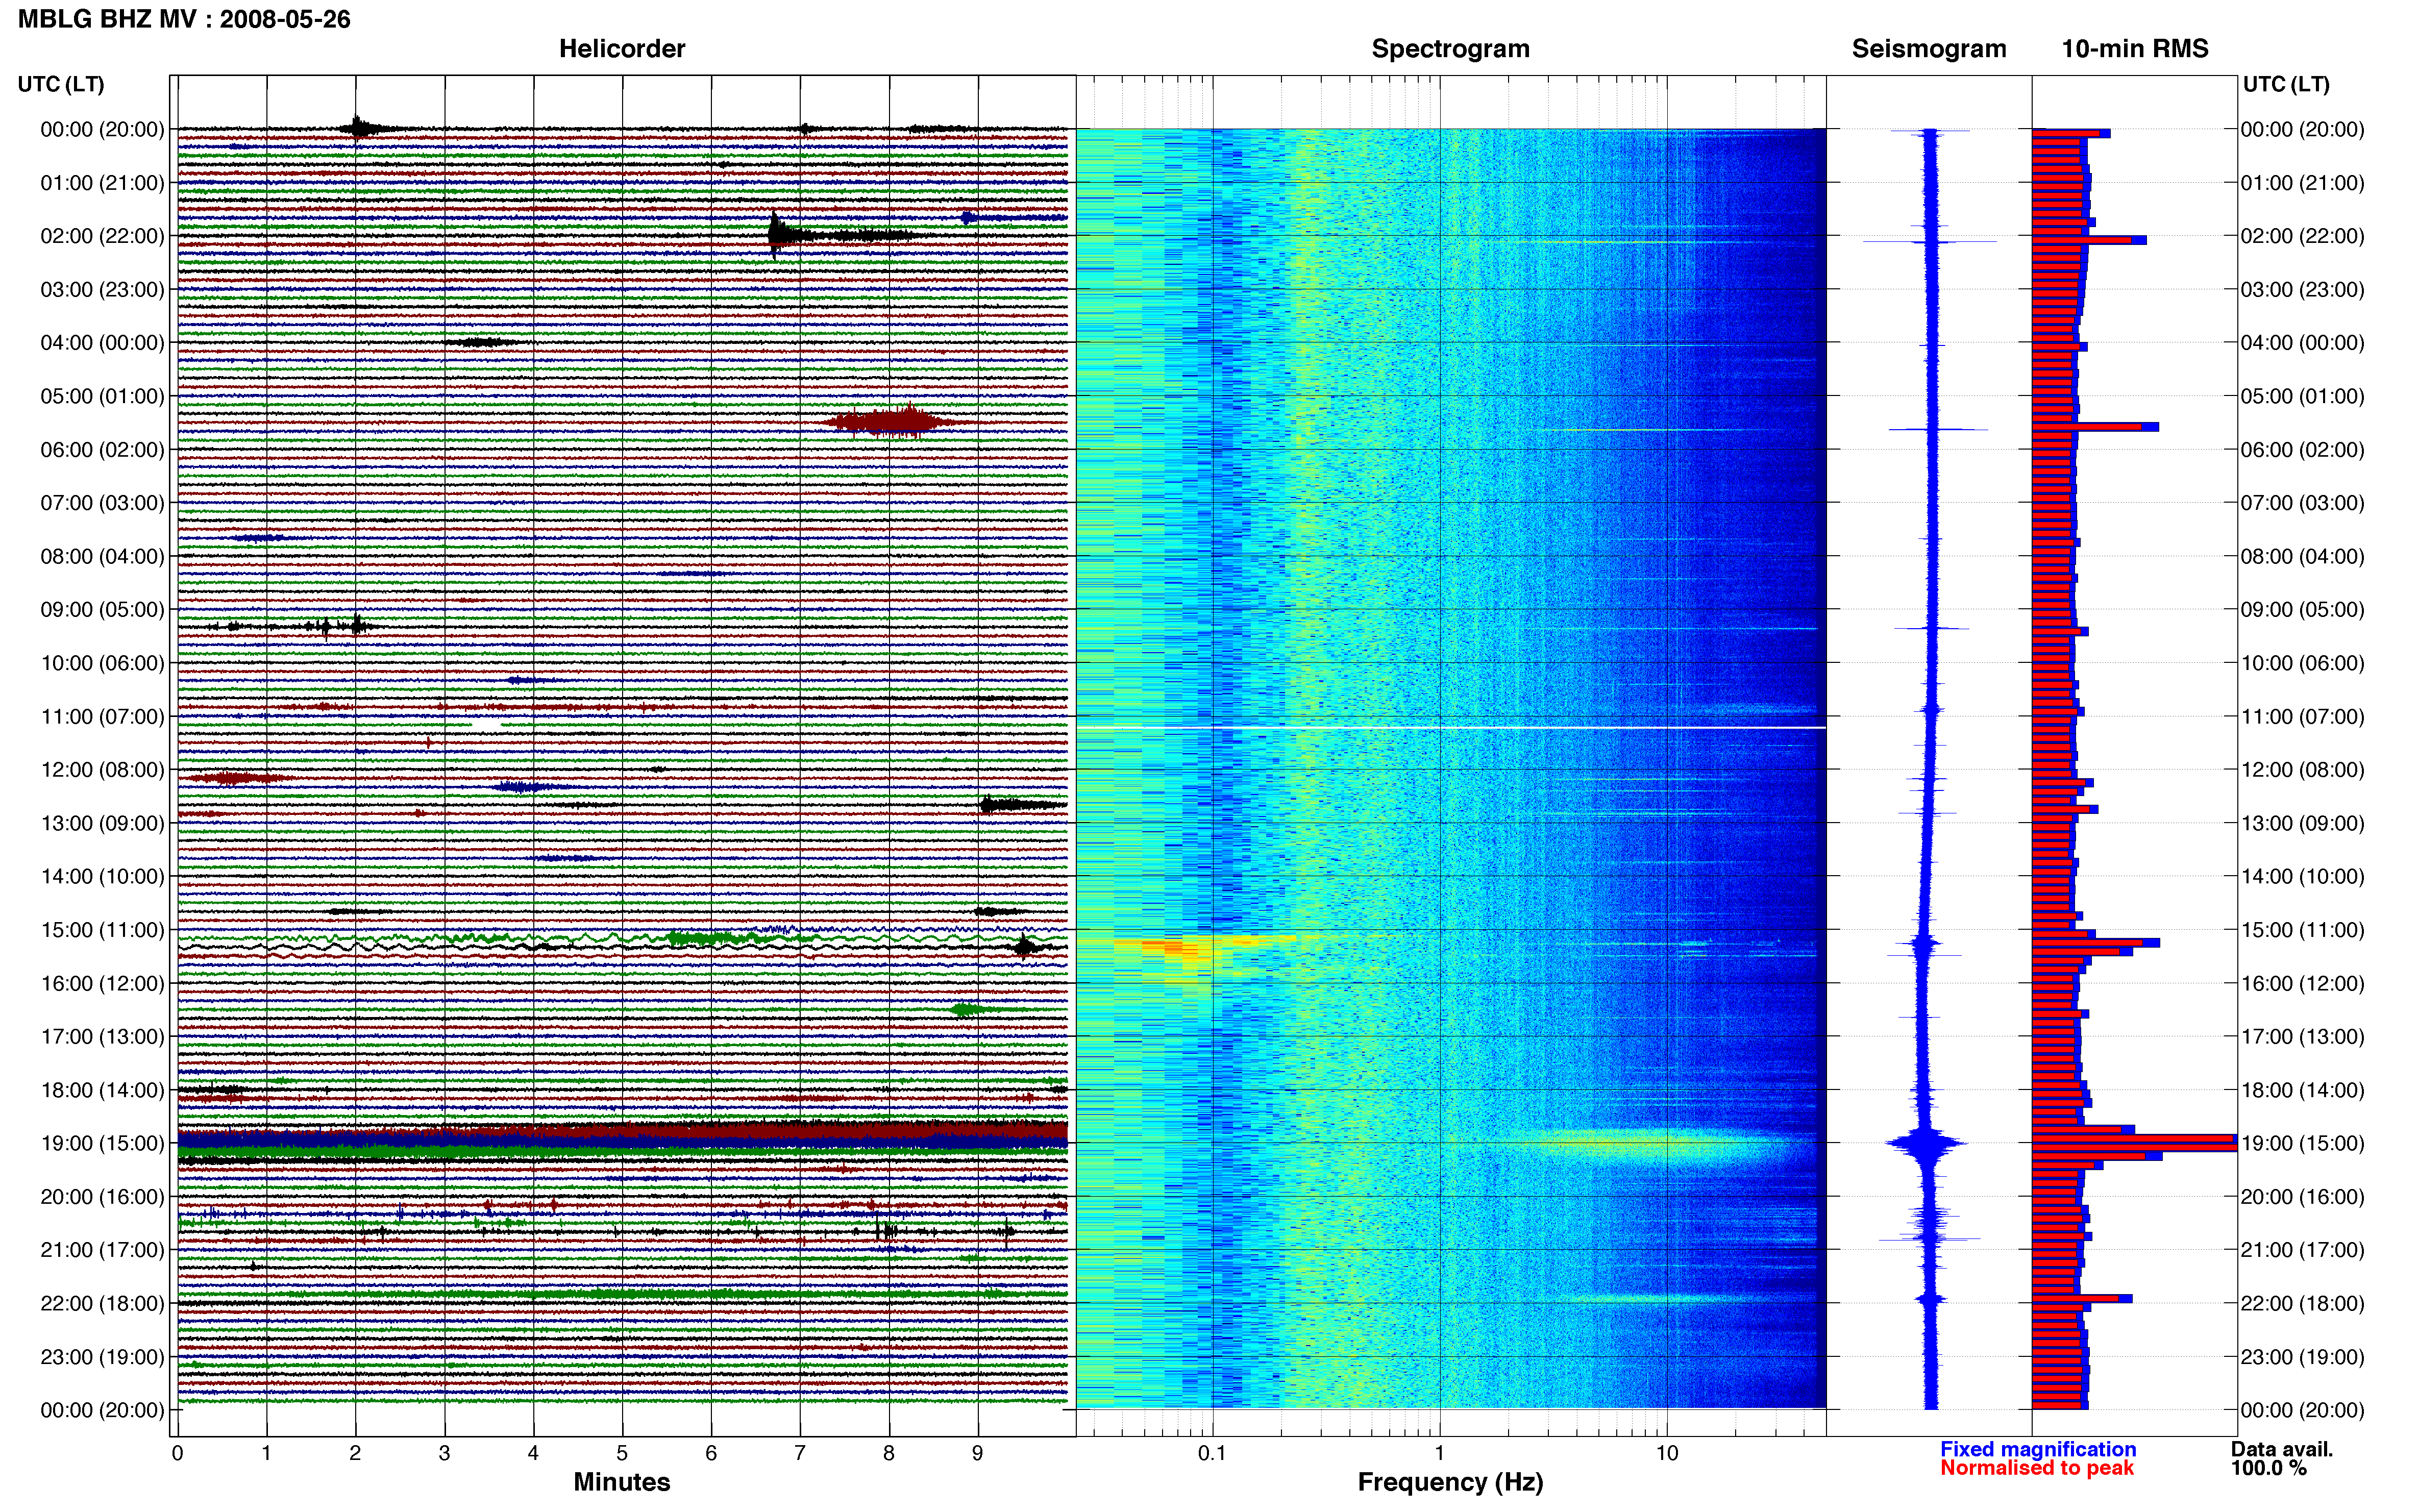Click the 'Spectrogram' panel heading
The height and width of the screenshot is (1512, 2419).
pos(1450,49)
